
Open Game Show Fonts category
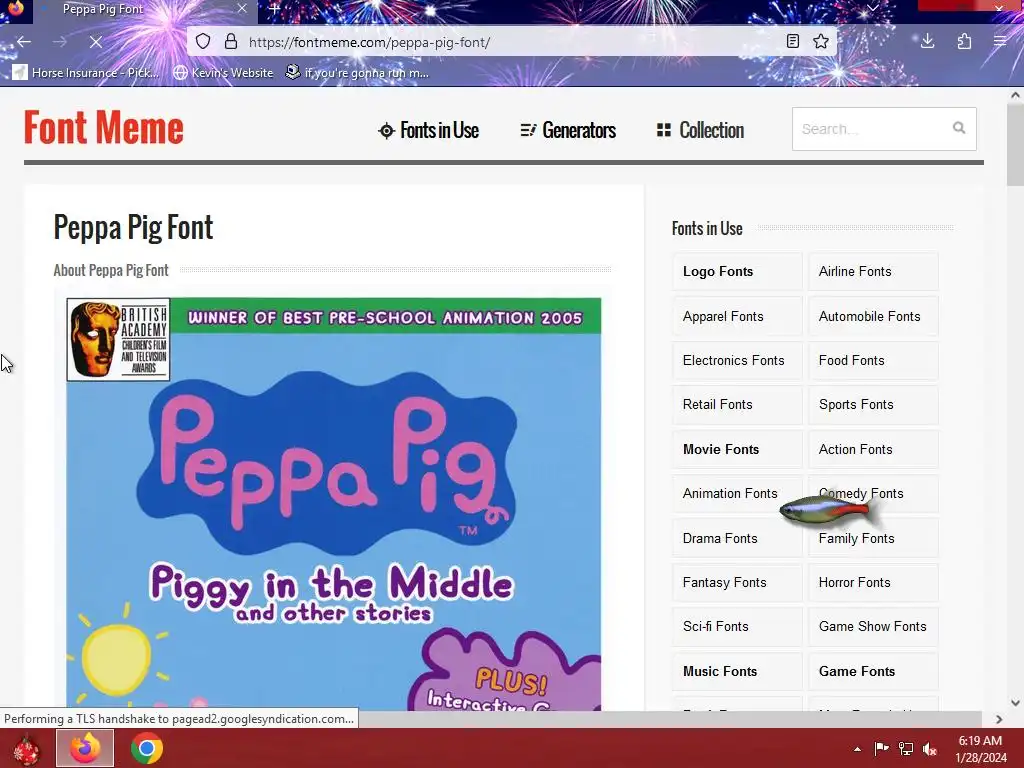873,626
